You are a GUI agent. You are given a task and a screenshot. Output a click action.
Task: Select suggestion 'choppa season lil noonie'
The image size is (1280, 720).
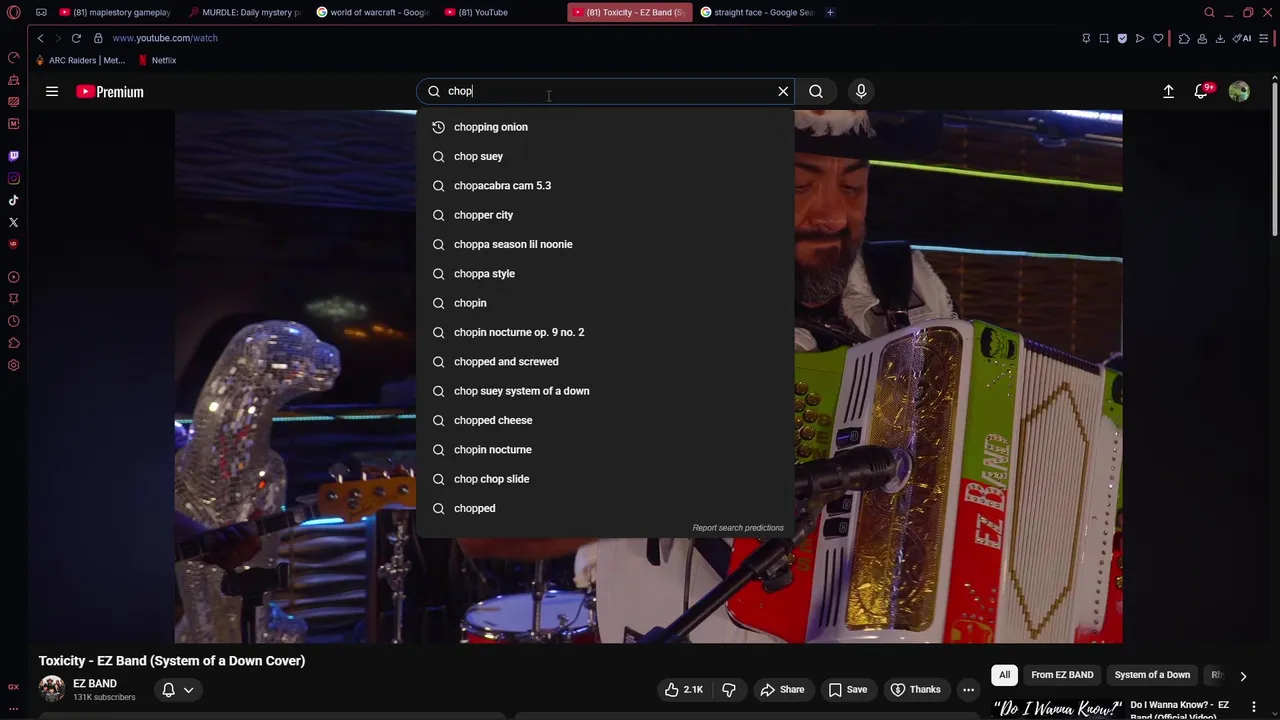[605, 244]
